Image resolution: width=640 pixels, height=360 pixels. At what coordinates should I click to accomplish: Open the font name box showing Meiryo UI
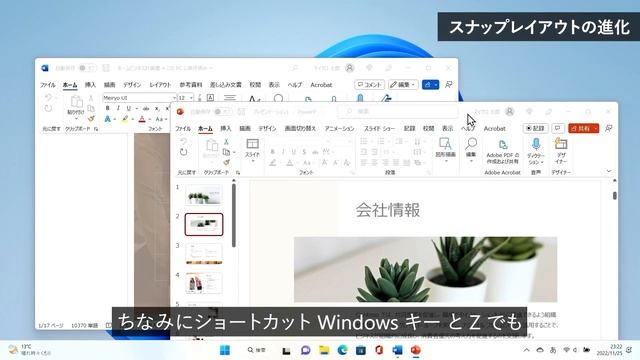pos(139,98)
